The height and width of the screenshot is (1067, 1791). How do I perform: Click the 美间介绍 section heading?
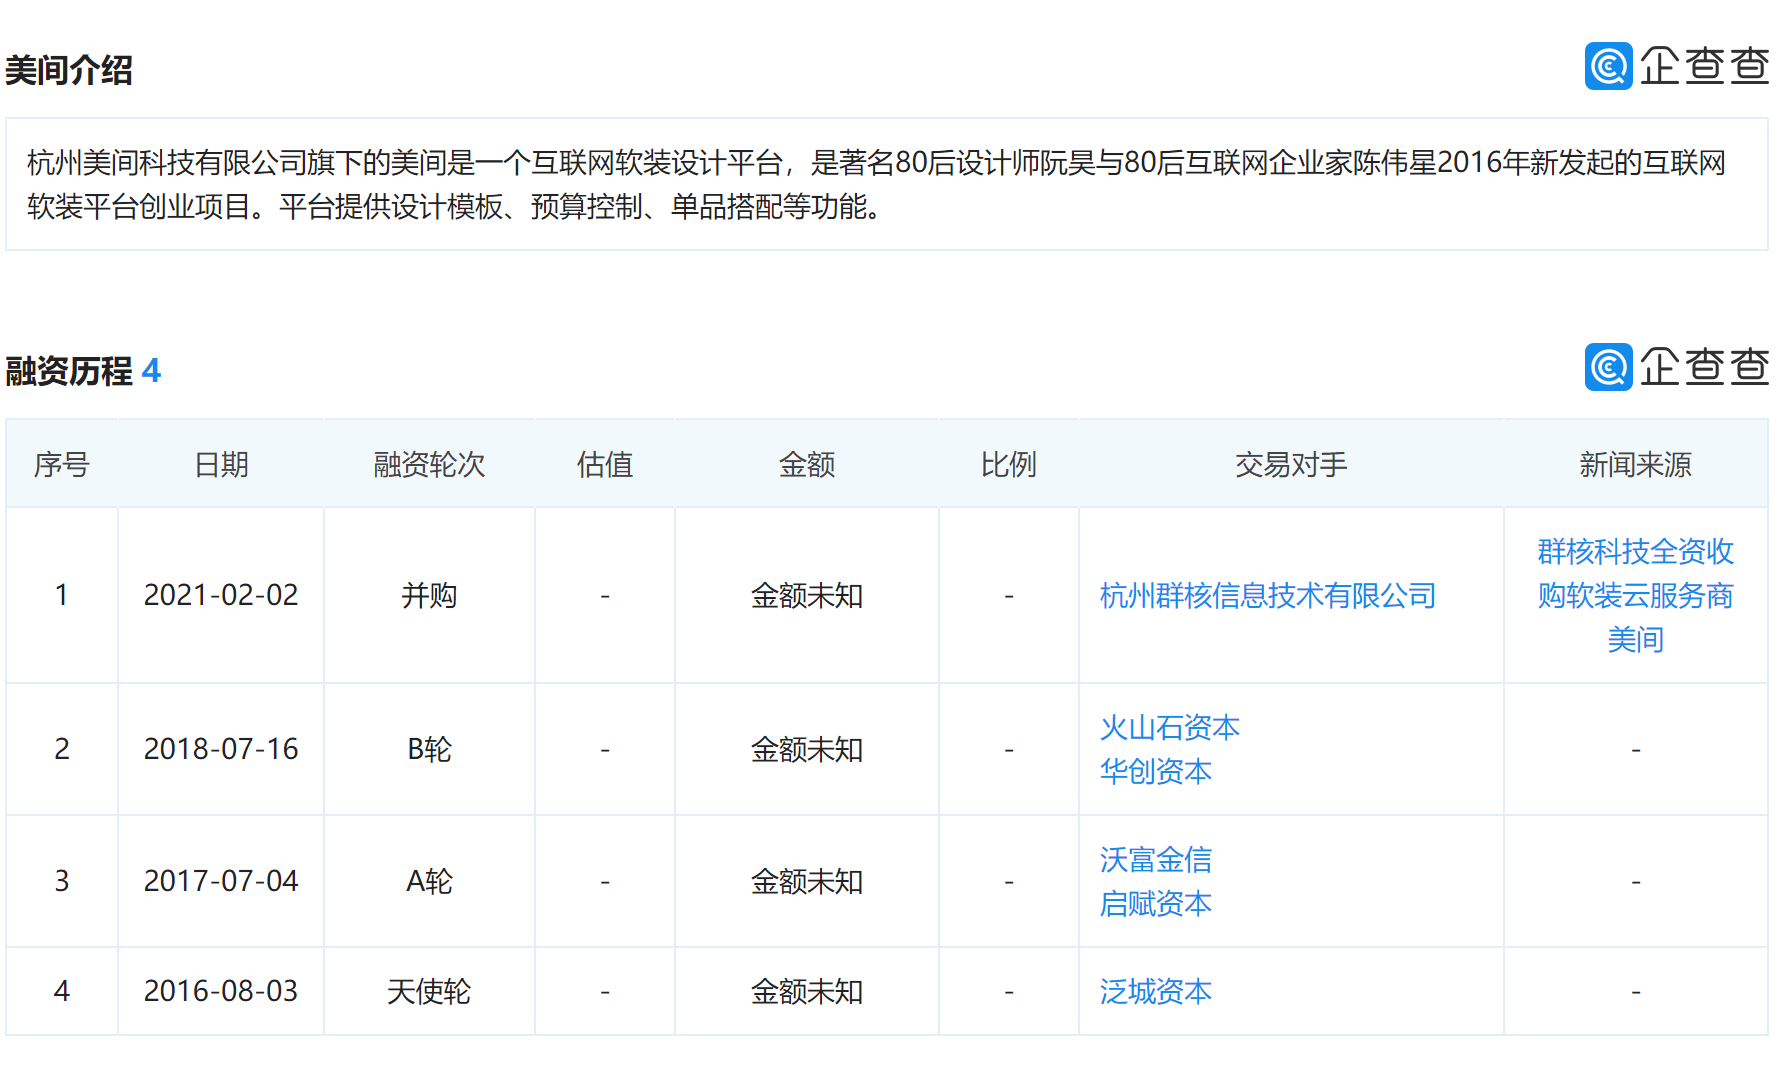69,70
